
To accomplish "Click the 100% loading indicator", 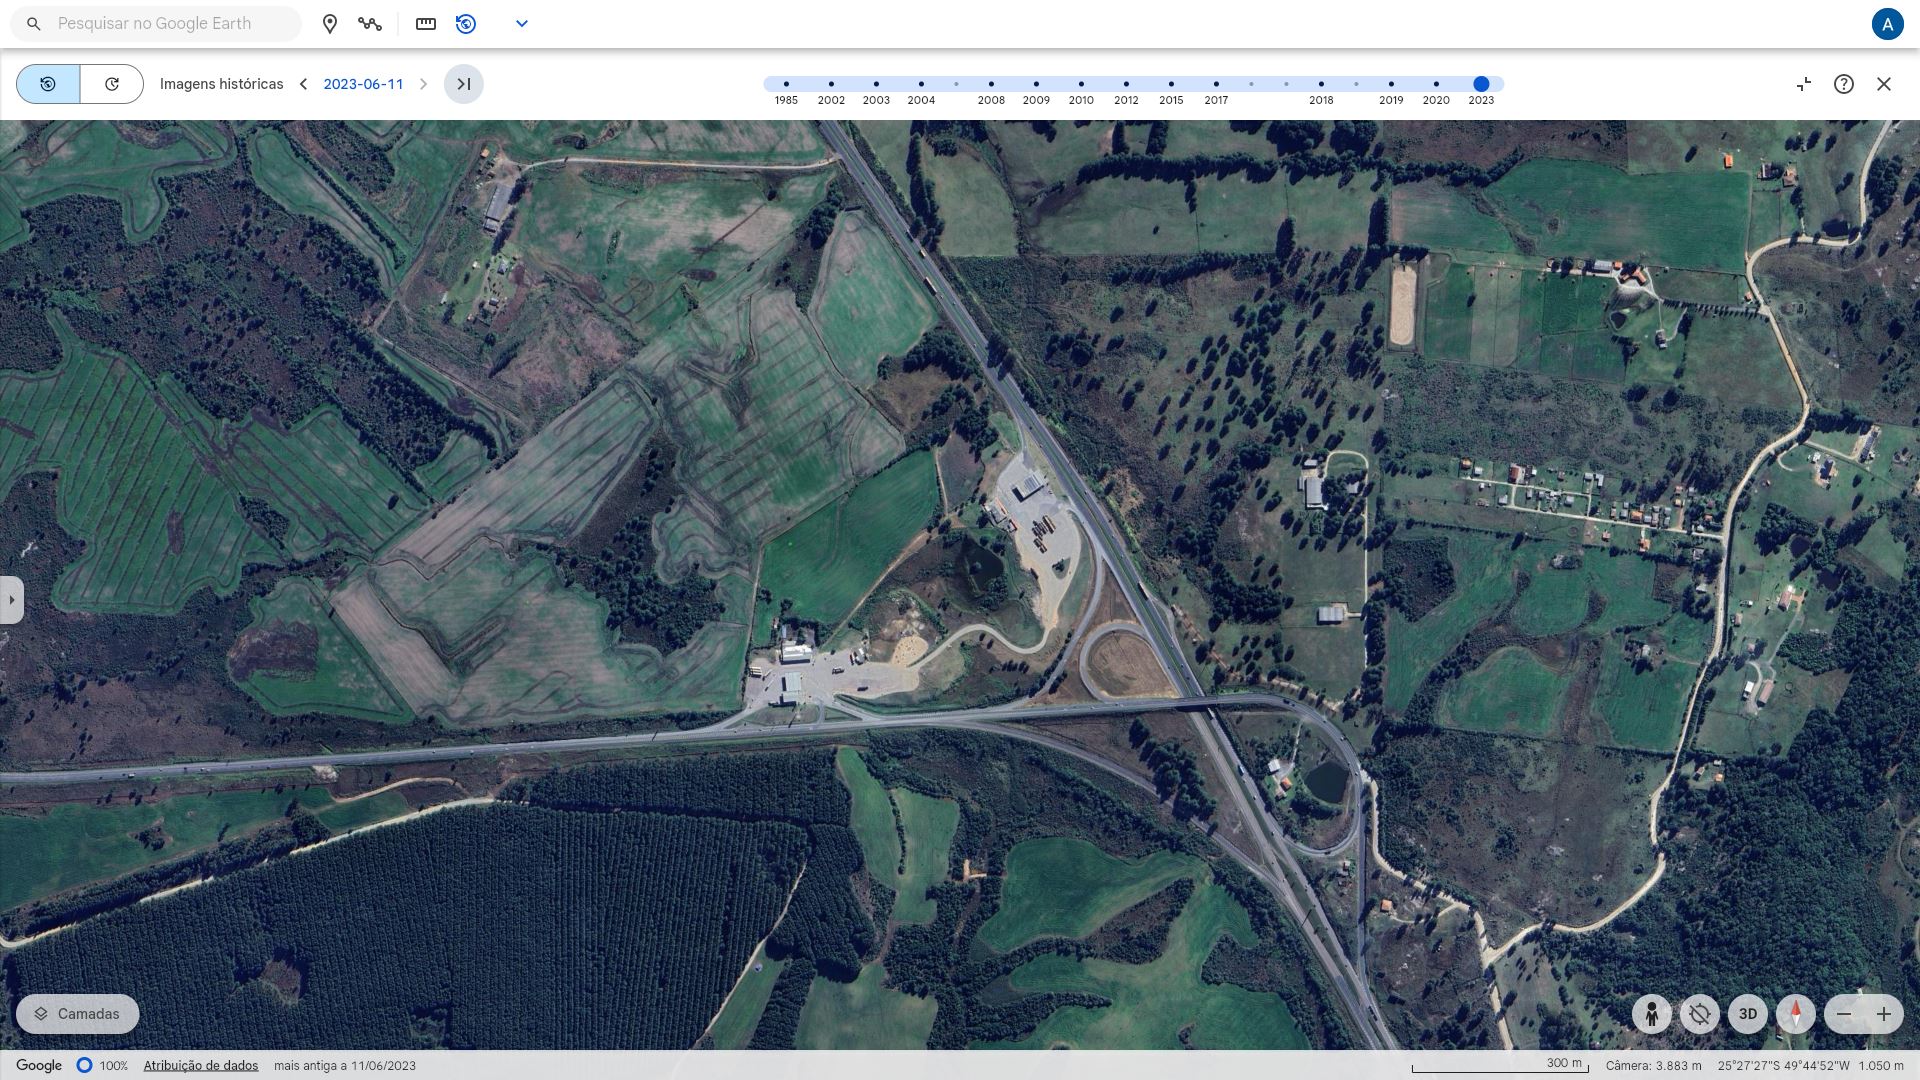I will click(x=103, y=1066).
